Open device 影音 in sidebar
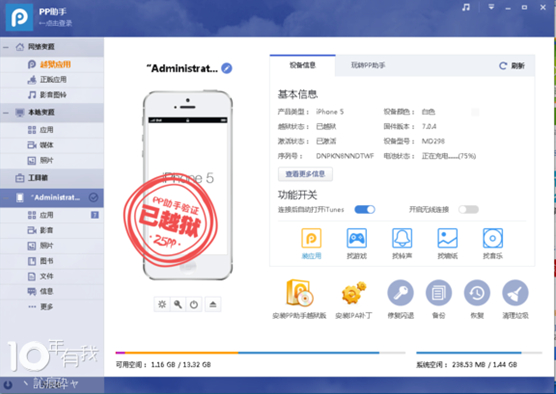The width and height of the screenshot is (556, 394). tap(52, 230)
